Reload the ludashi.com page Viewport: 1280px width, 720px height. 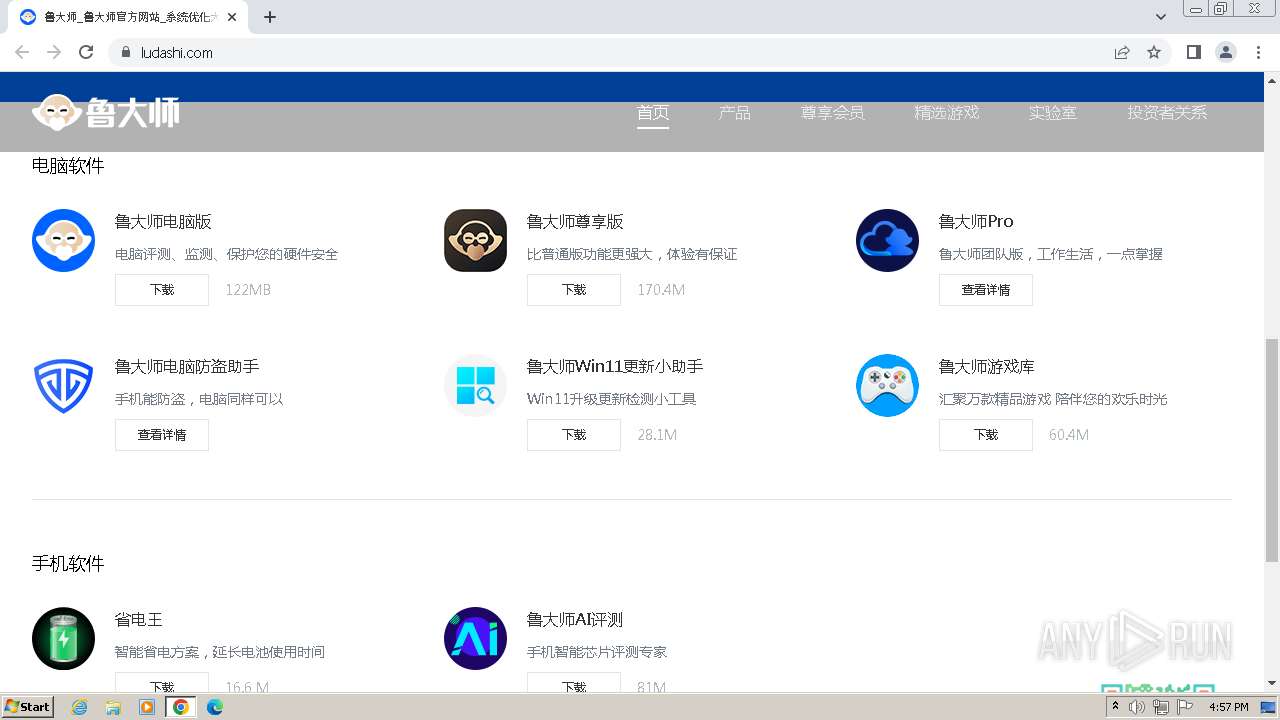tap(86, 52)
